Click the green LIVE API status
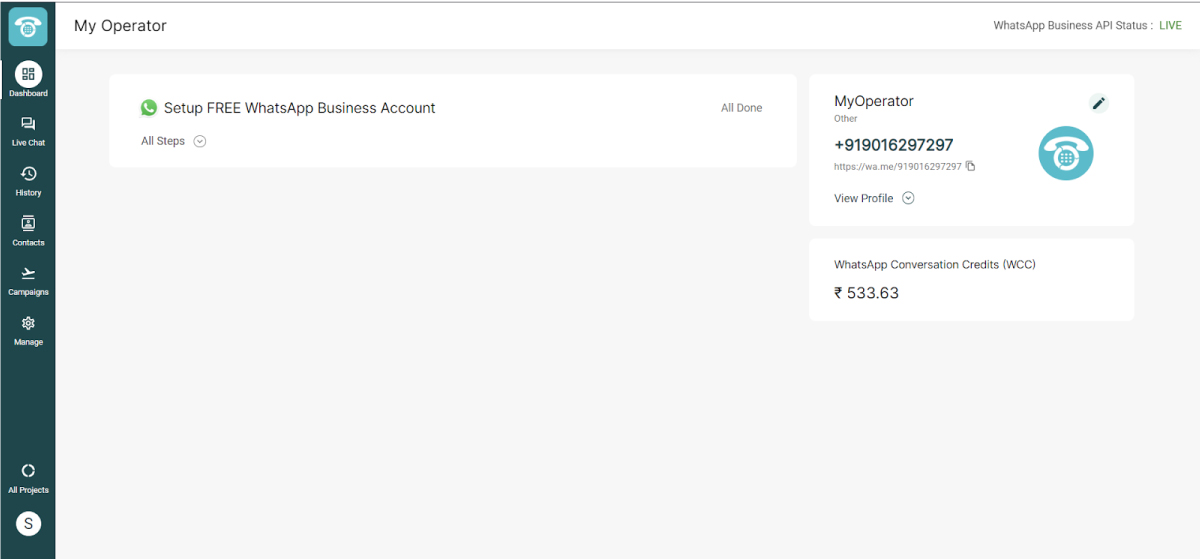The image size is (1200, 560). pyautogui.click(x=1170, y=26)
